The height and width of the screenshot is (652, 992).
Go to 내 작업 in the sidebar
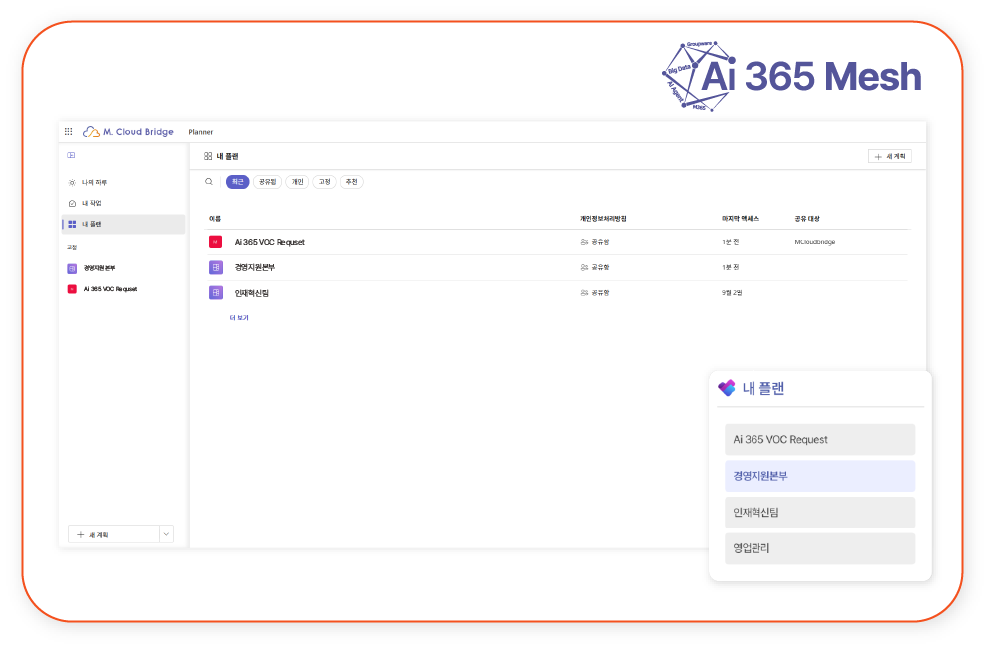(x=92, y=203)
